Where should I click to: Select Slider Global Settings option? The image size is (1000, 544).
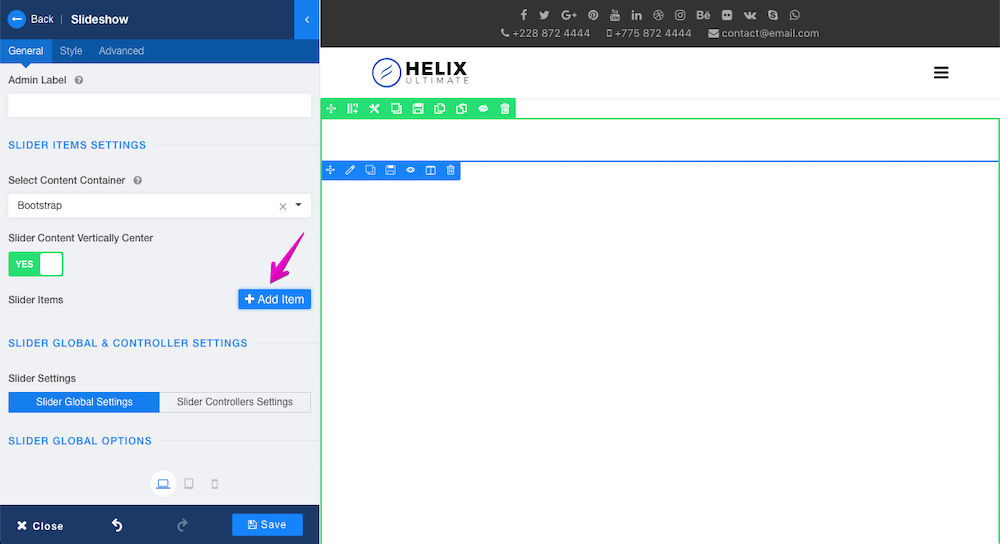pos(84,402)
